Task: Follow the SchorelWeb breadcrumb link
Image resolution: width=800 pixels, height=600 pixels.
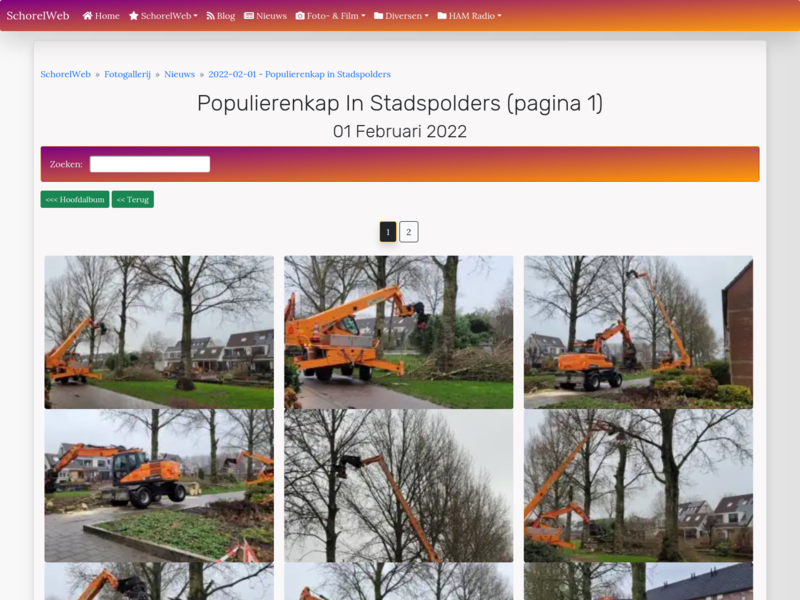Action: (x=65, y=74)
